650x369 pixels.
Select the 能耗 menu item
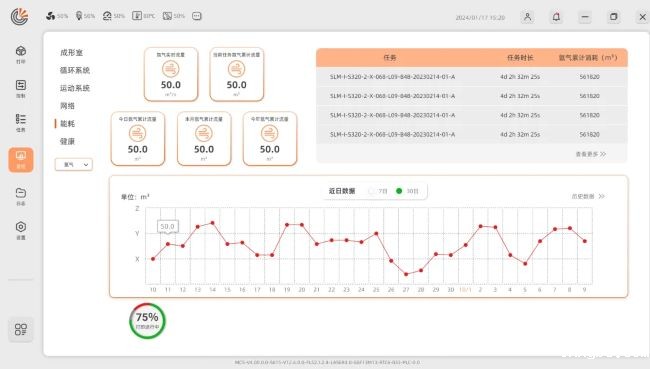(x=67, y=124)
